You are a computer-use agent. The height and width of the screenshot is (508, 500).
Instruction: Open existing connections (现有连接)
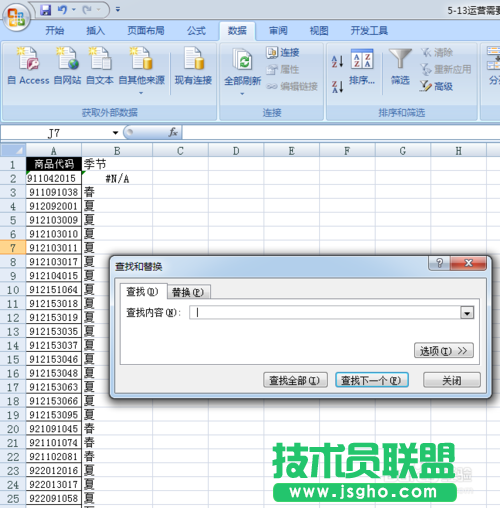tap(193, 66)
